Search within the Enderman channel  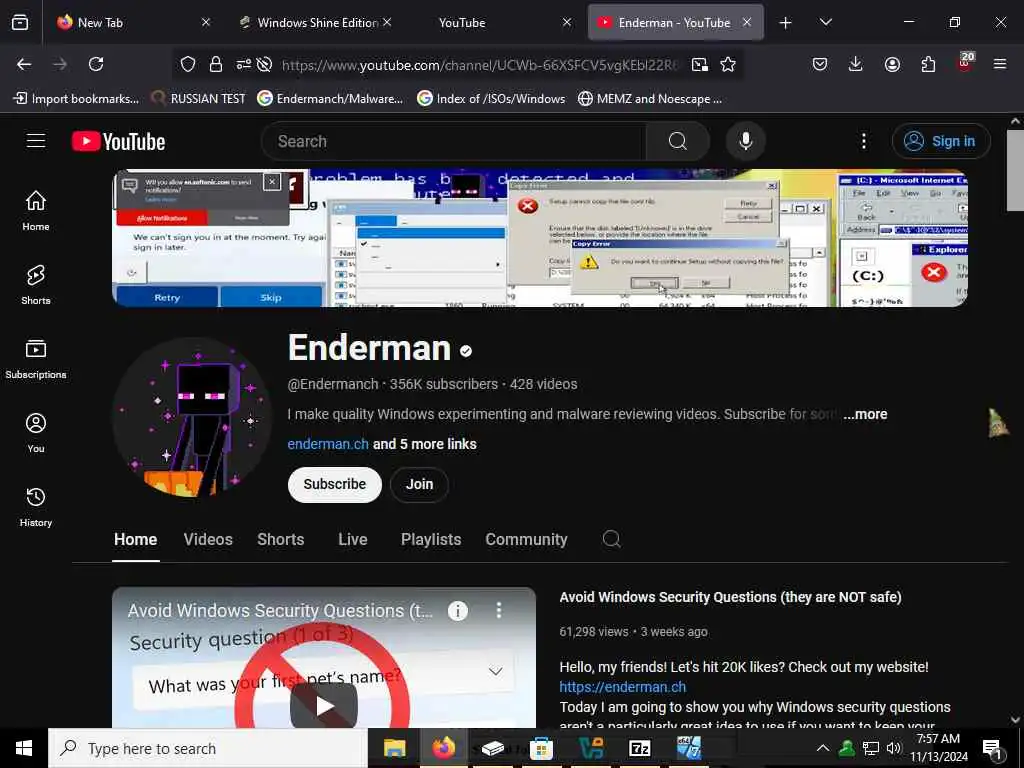[611, 539]
